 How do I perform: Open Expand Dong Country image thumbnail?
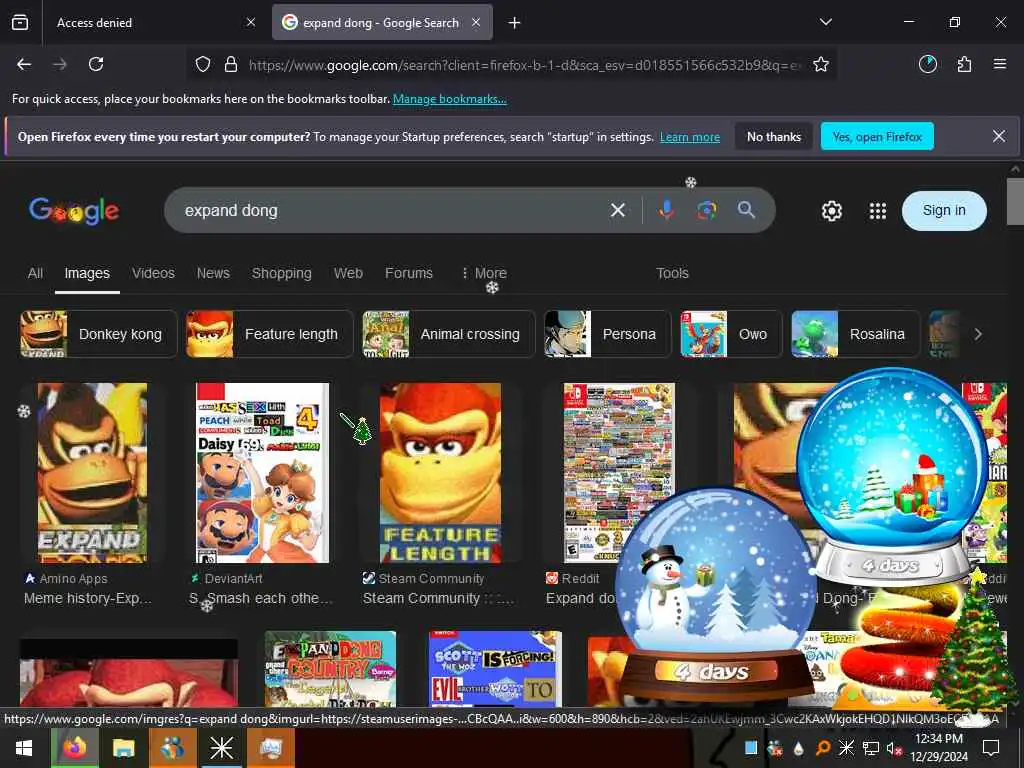point(330,669)
